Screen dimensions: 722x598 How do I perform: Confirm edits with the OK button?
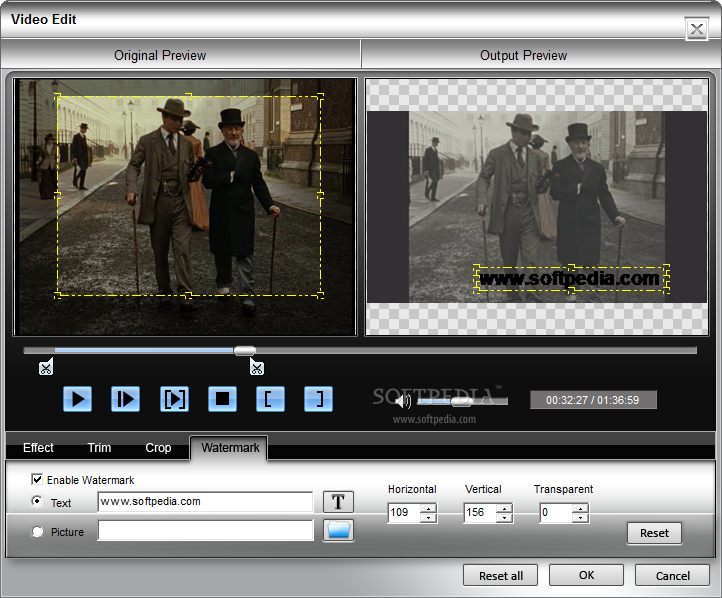click(x=586, y=575)
